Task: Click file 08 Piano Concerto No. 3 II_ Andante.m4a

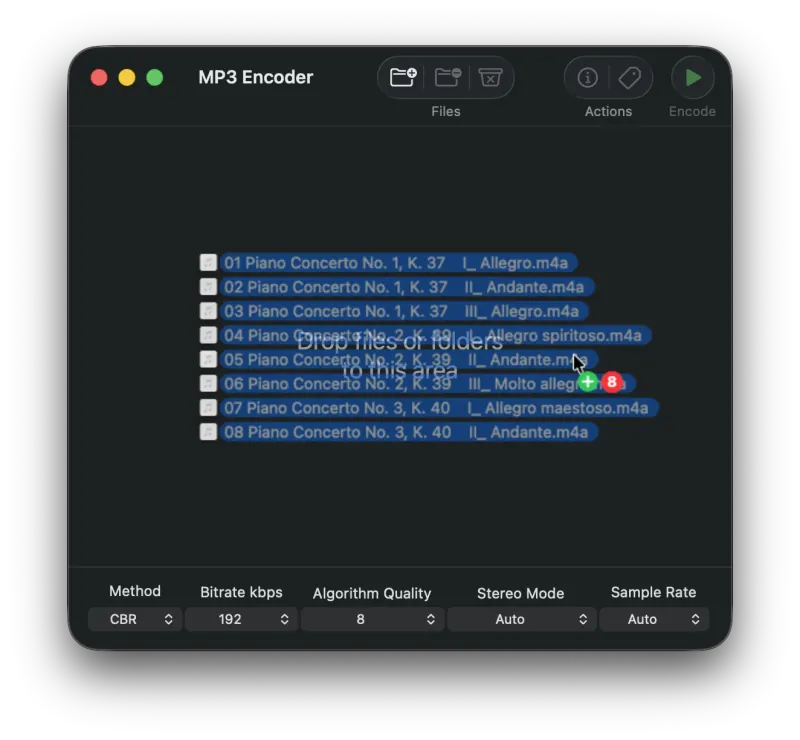Action: click(408, 432)
